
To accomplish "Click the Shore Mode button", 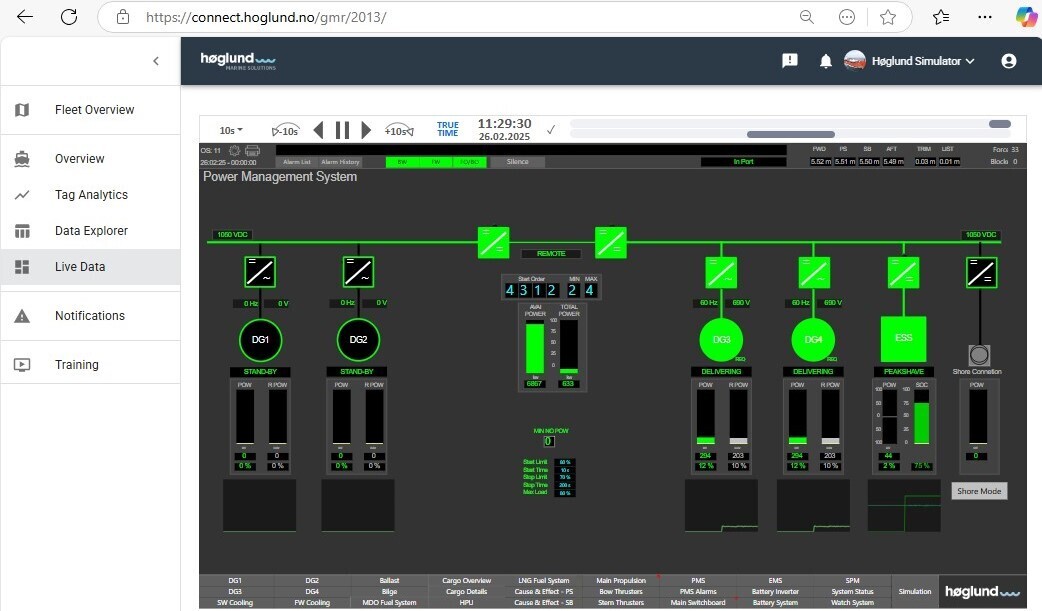I will (x=979, y=491).
